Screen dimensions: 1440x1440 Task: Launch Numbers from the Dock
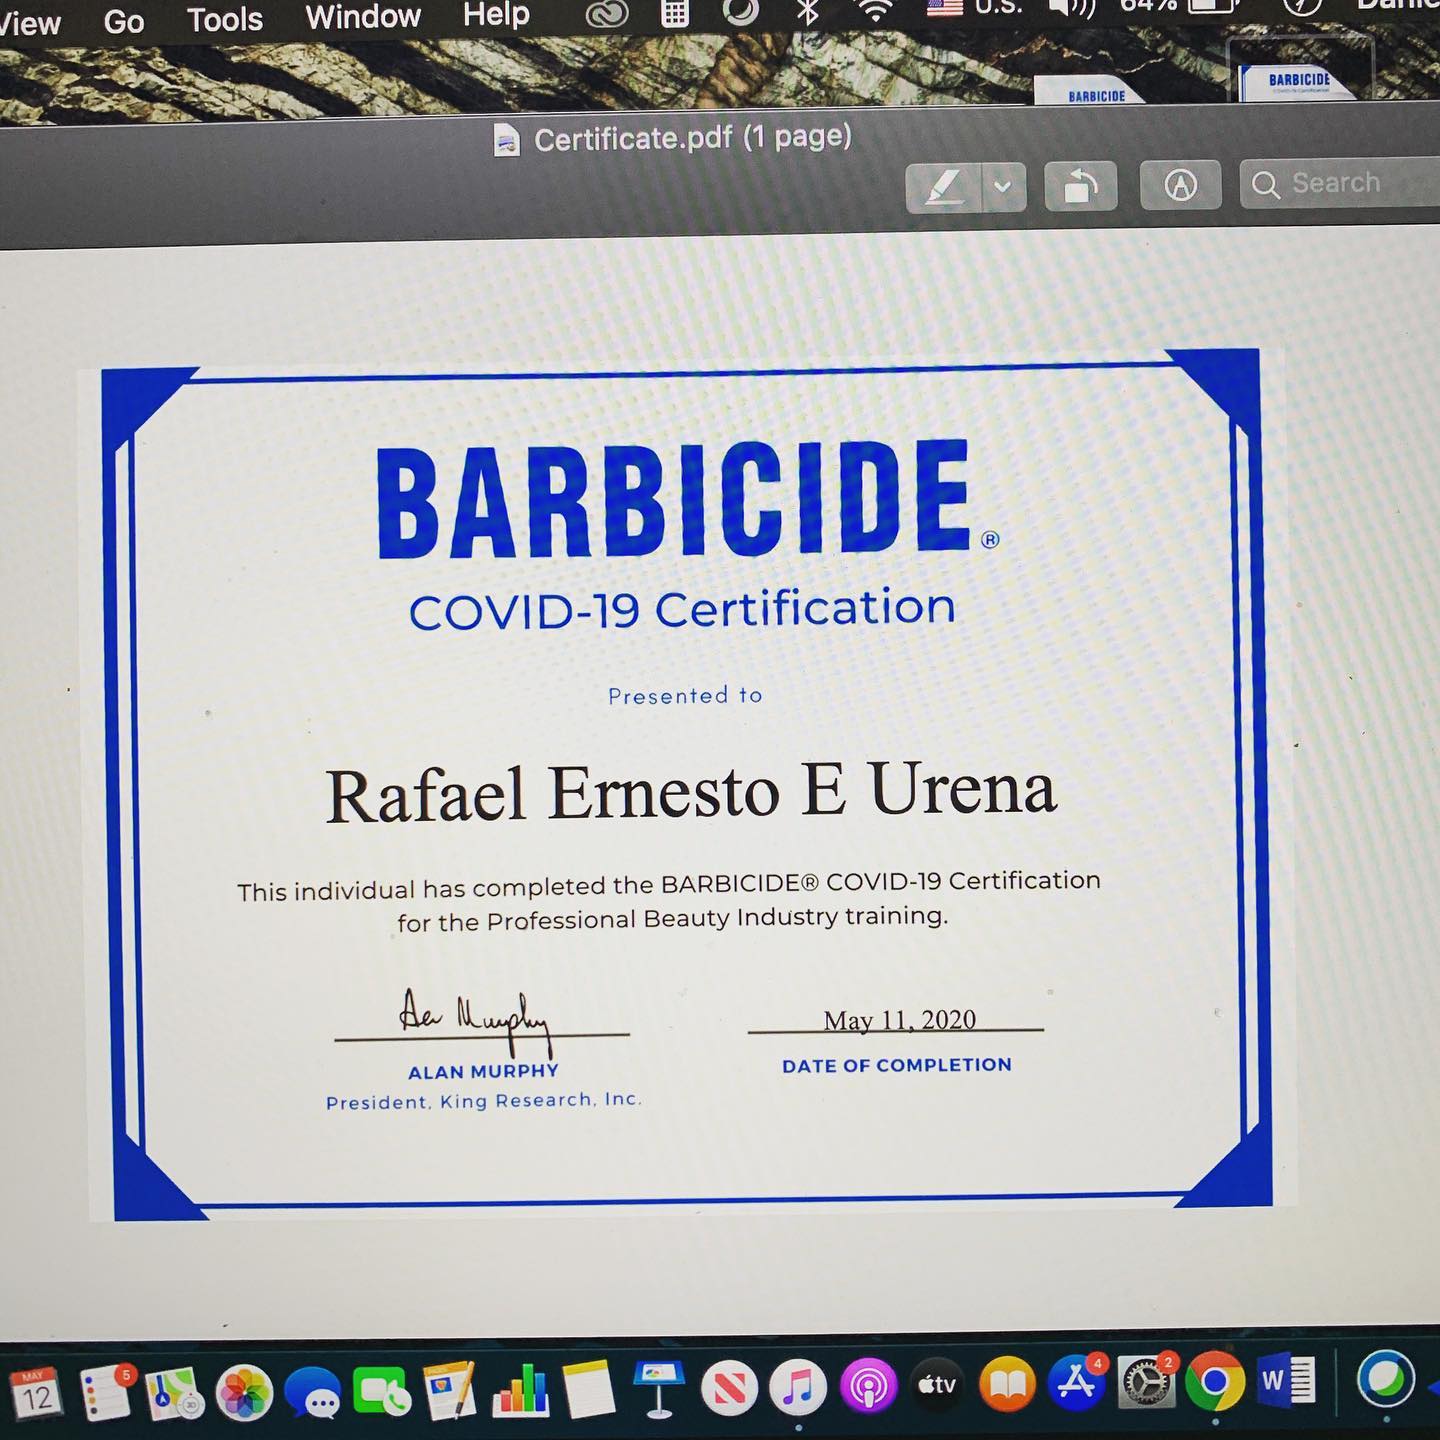[521, 1390]
